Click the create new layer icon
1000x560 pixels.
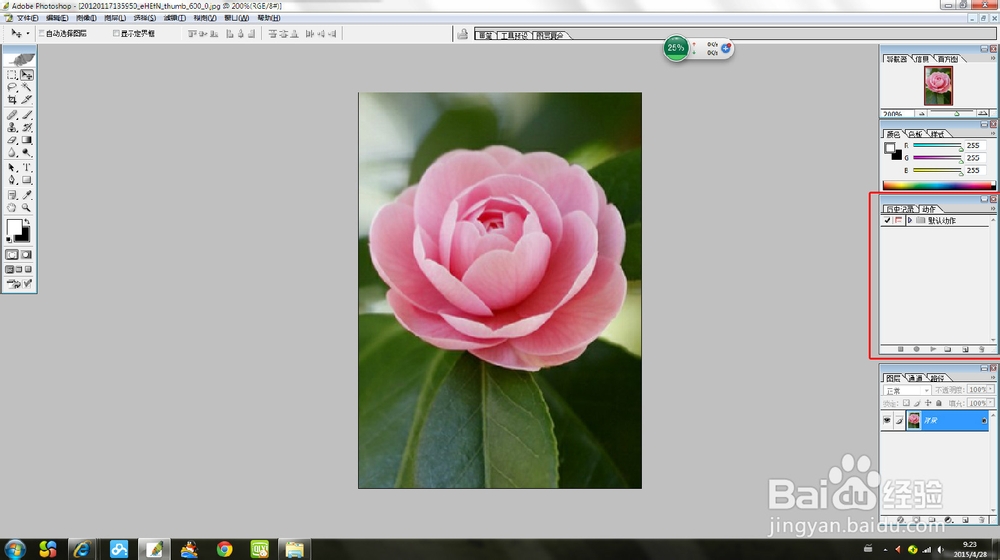pyautogui.click(x=965, y=520)
